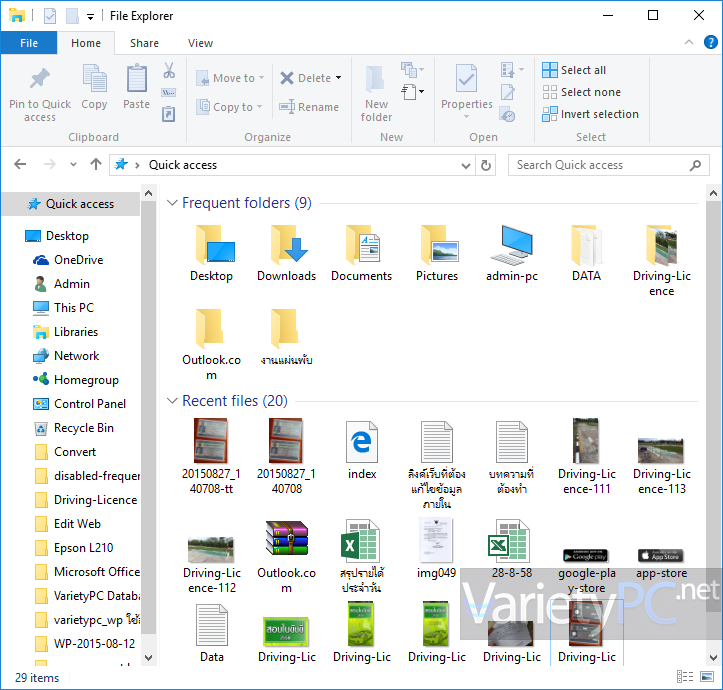The width and height of the screenshot is (723, 690).
Task: Open the Downloads frequent folder
Action: [x=286, y=254]
